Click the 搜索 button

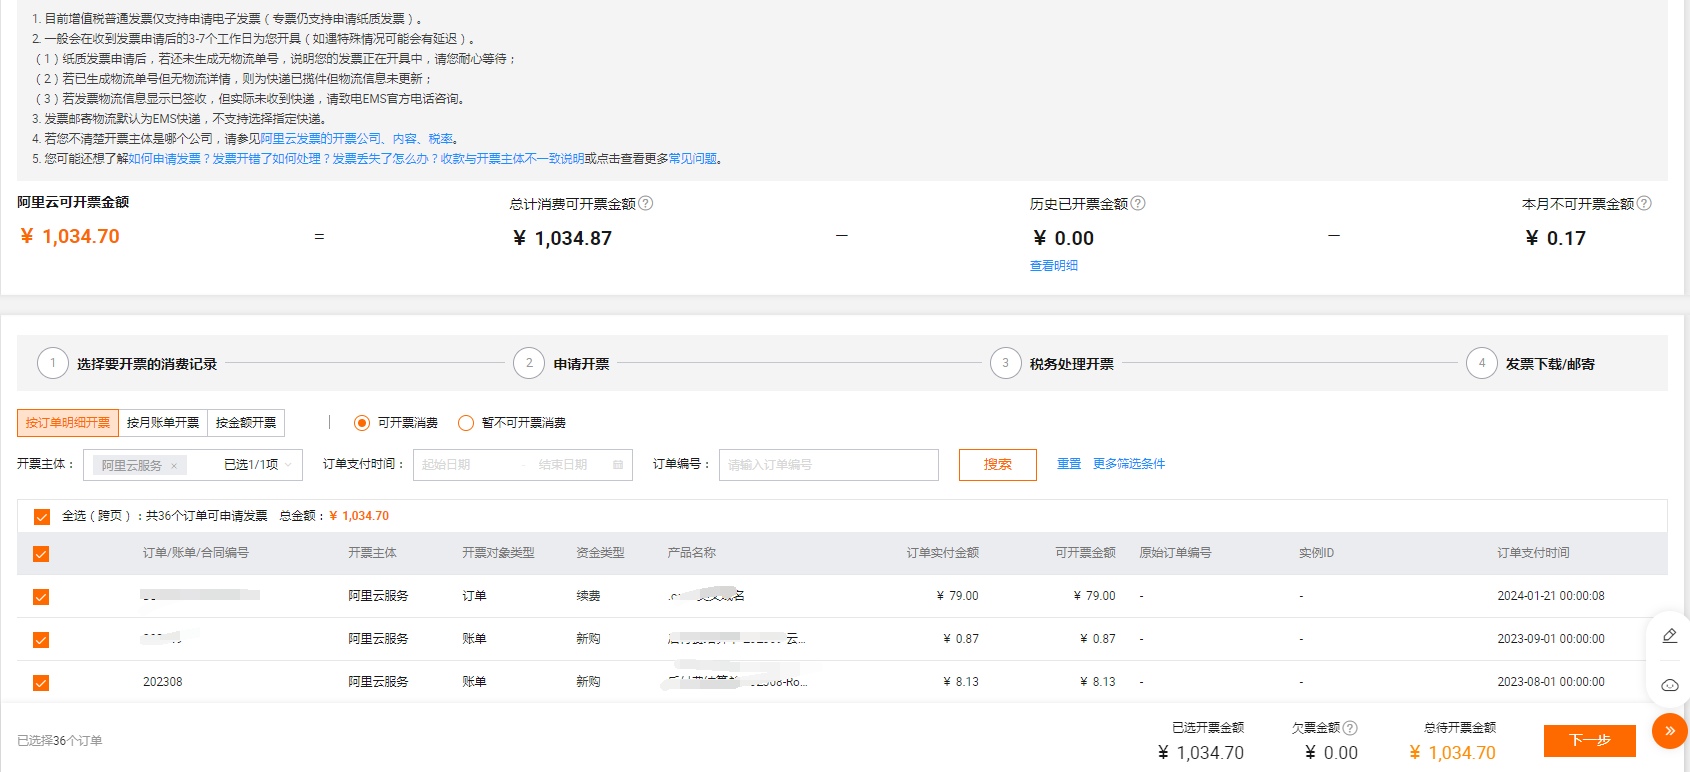(997, 465)
